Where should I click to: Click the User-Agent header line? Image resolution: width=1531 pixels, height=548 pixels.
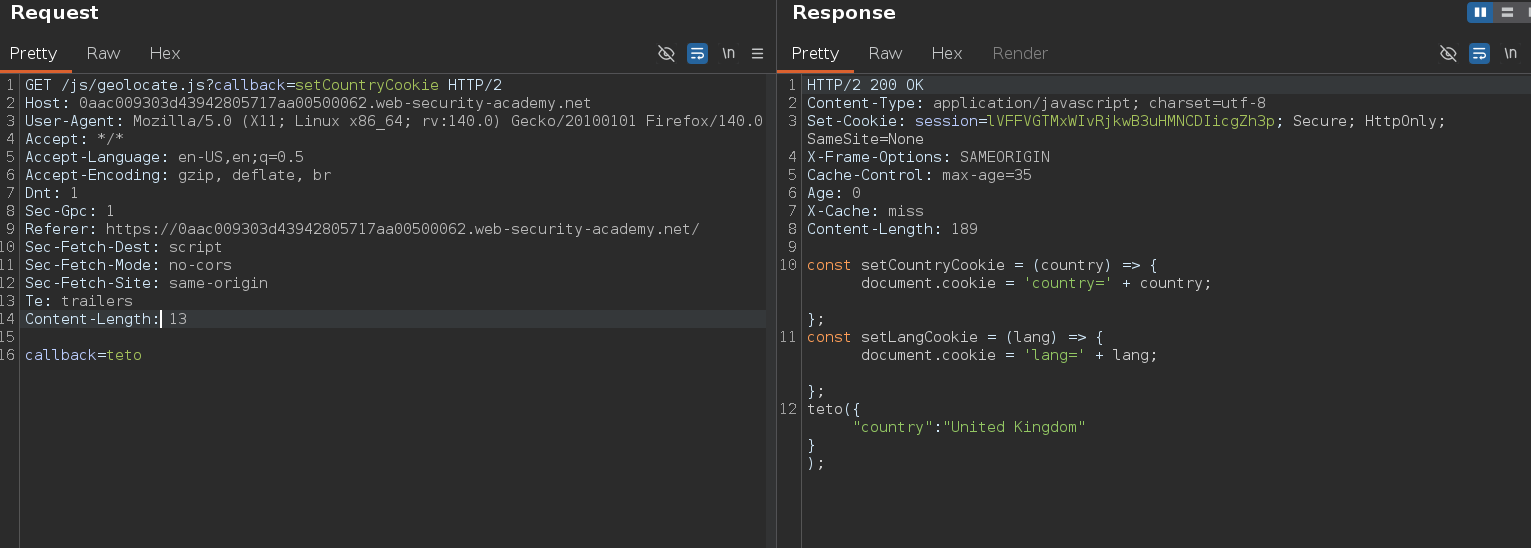pos(394,121)
